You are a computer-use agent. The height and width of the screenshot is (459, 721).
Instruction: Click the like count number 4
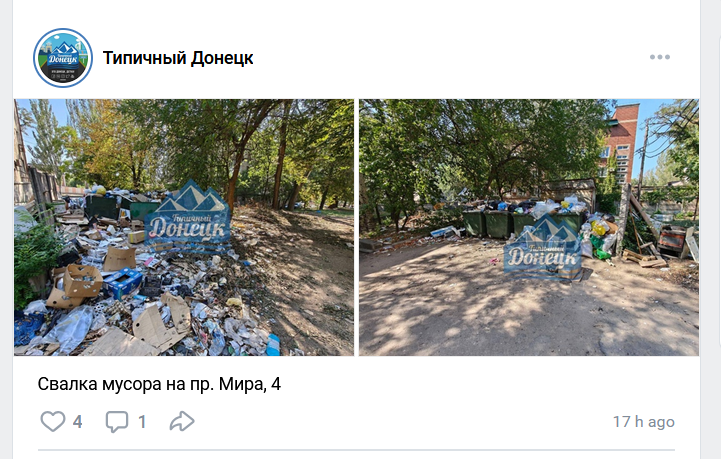77,422
